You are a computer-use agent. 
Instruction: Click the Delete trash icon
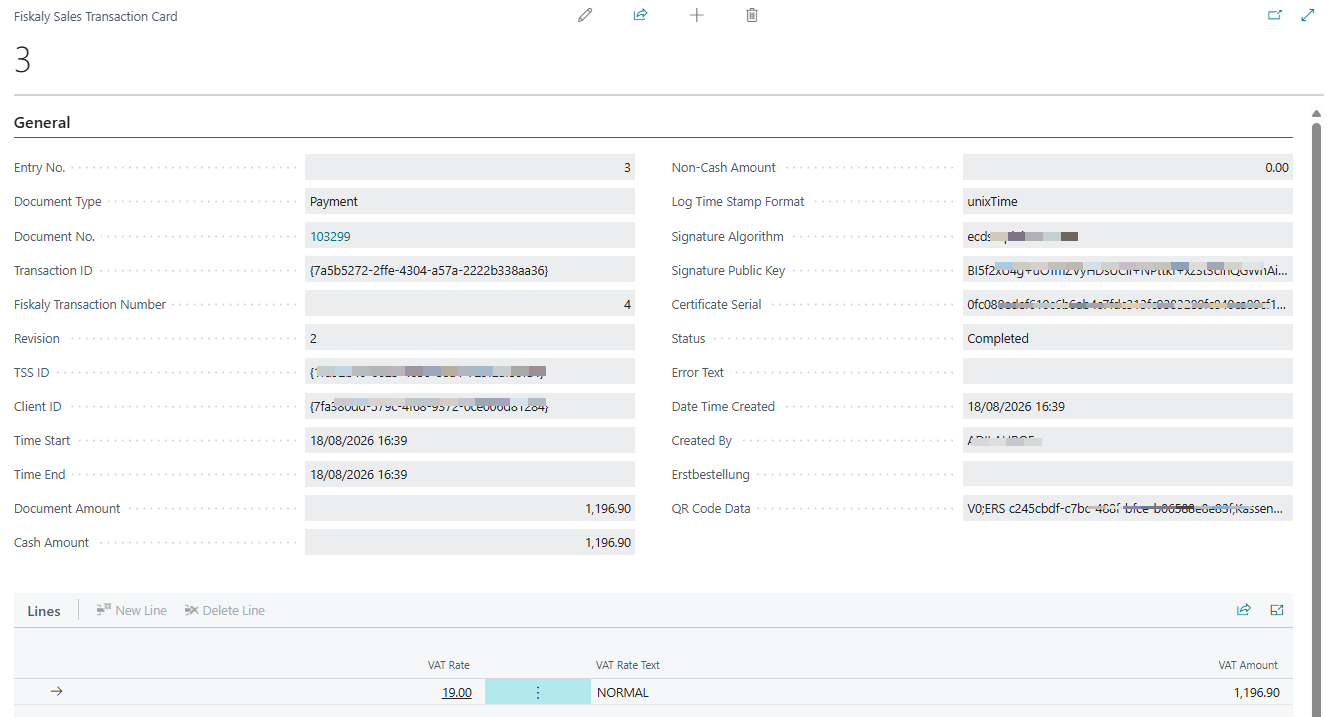[752, 15]
